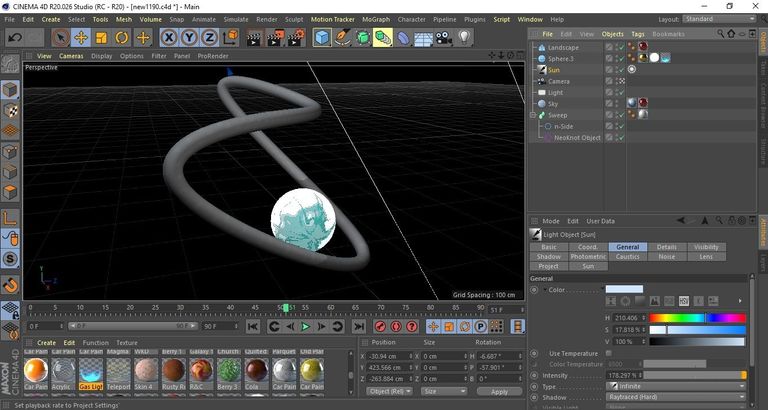Open the coordinate Size dropdown
Screen dimensions: 768x410
(x=444, y=391)
